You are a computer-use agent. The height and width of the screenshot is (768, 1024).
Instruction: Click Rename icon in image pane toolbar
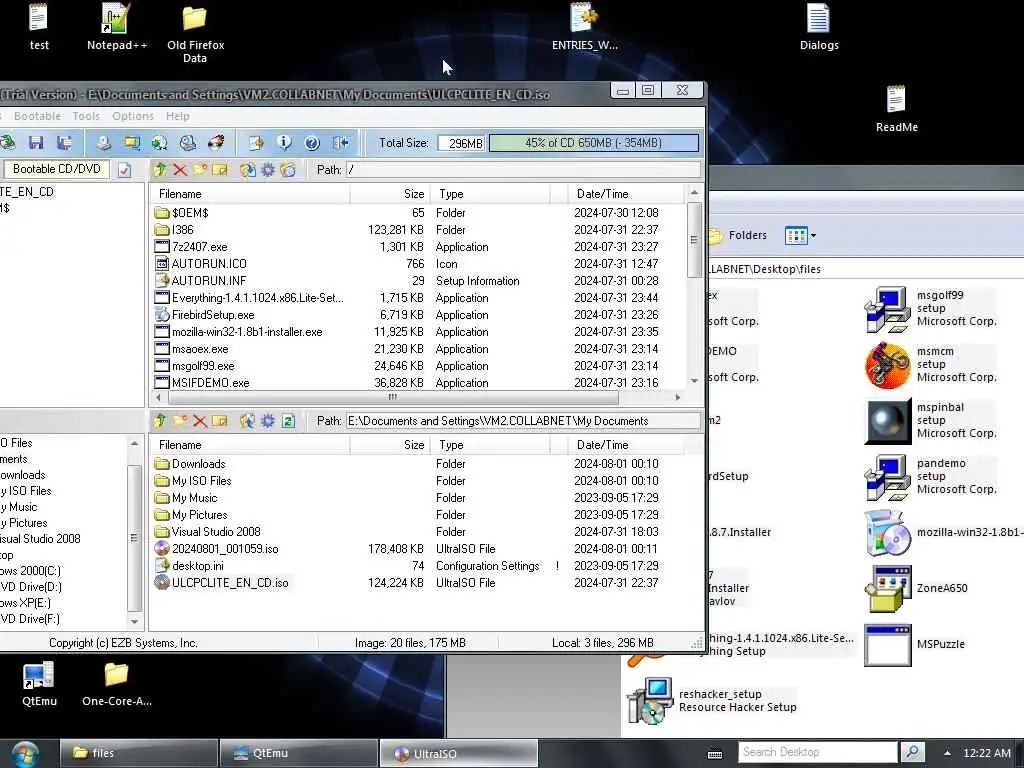pyautogui.click(x=220, y=170)
